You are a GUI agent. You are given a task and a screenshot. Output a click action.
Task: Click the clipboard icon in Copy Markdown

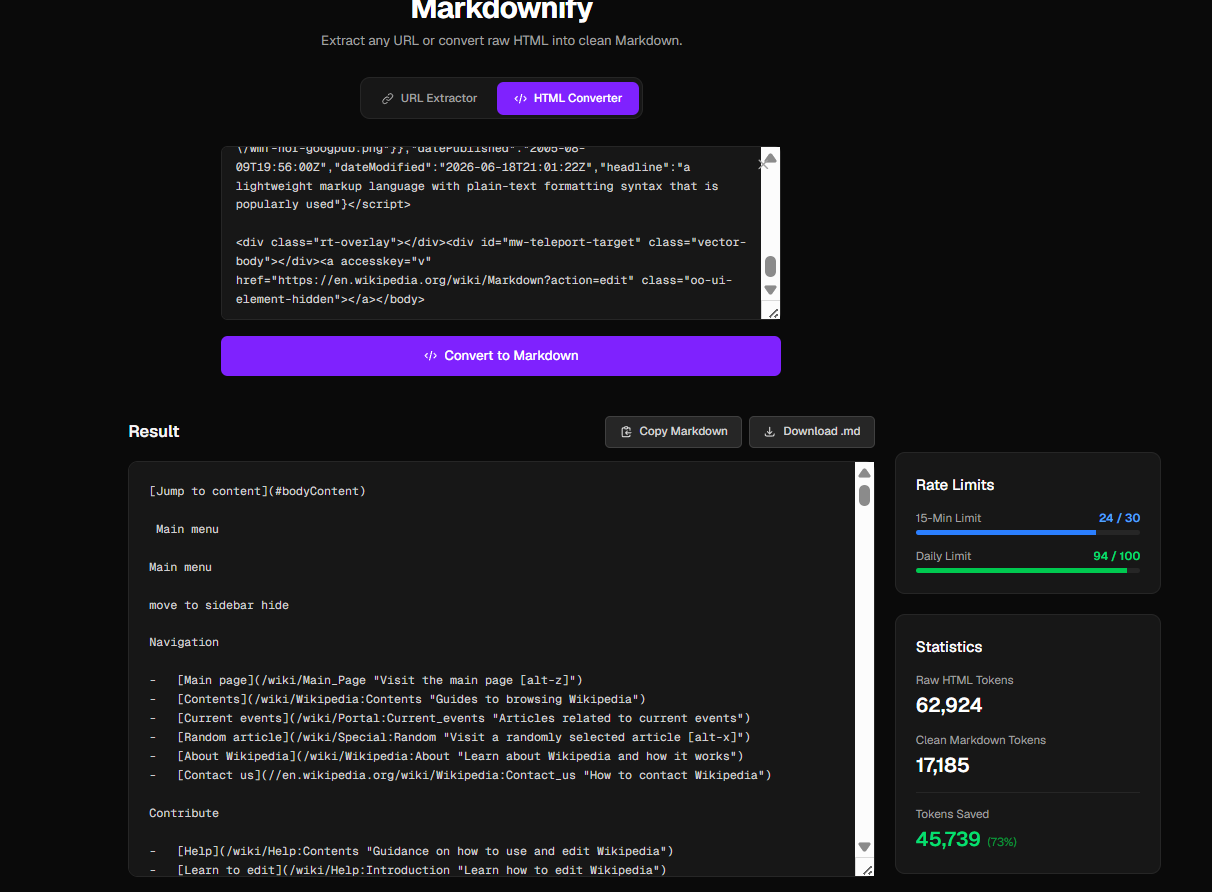[626, 432]
